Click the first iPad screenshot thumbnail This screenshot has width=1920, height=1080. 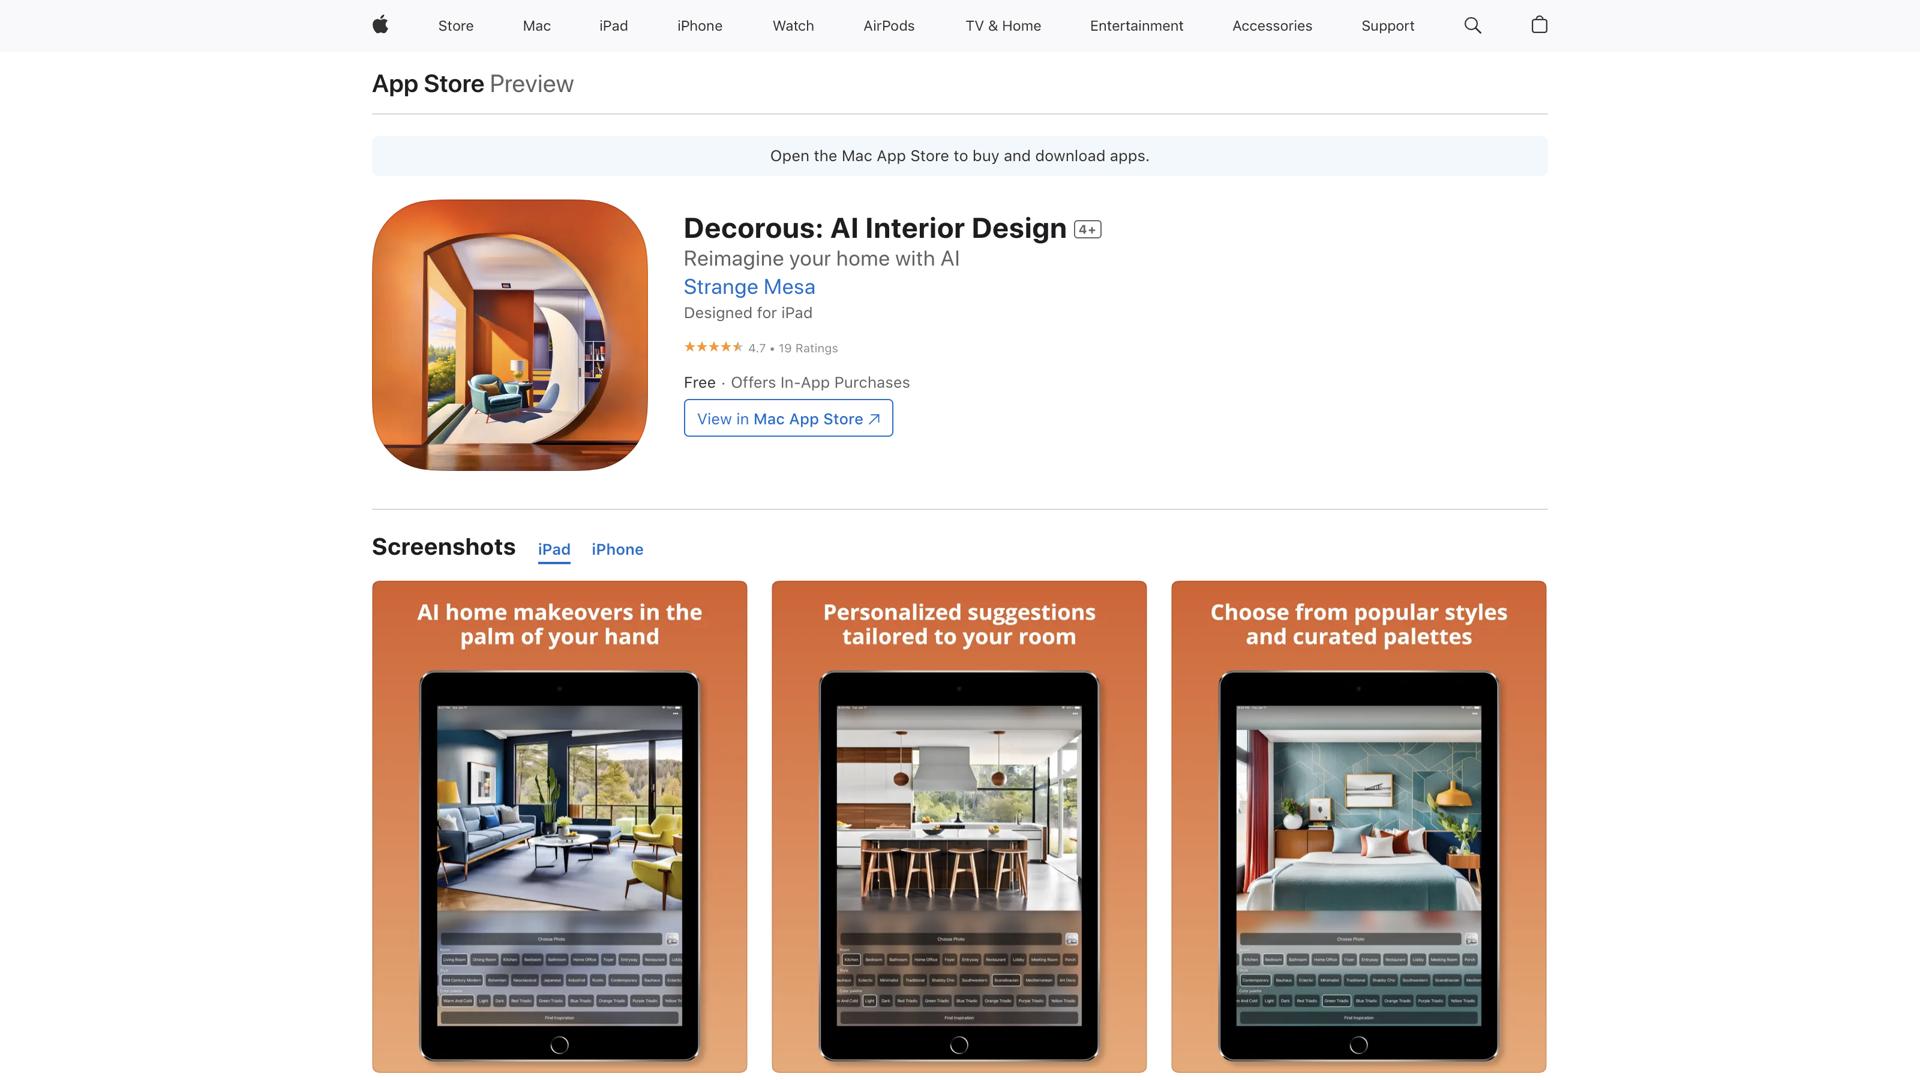pos(559,828)
